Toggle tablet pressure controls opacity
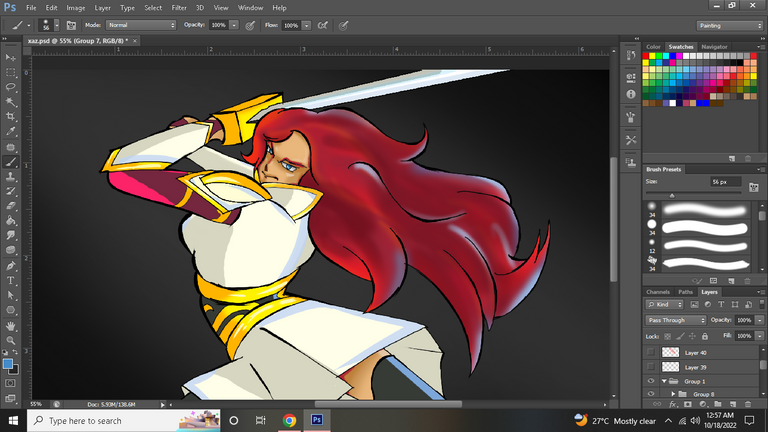The image size is (768, 432). coord(250,25)
